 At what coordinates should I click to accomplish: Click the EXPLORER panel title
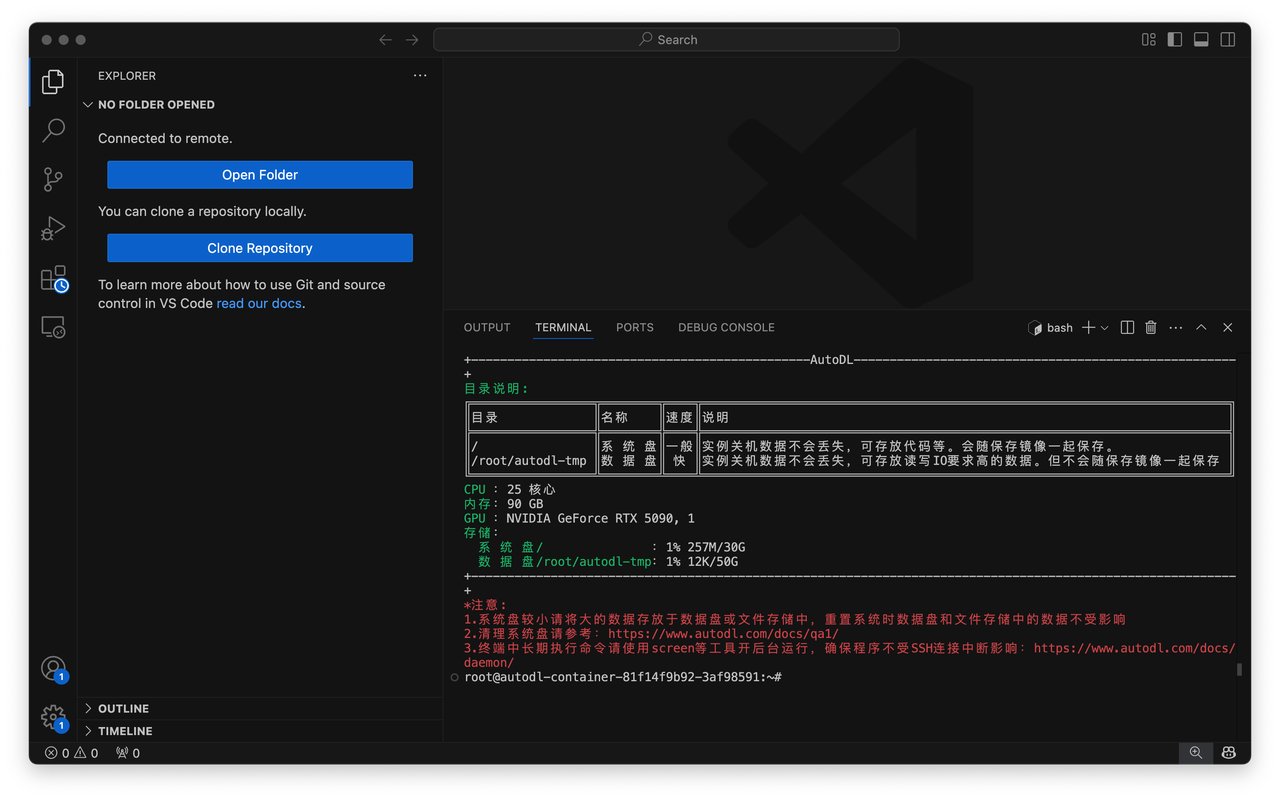coord(127,76)
